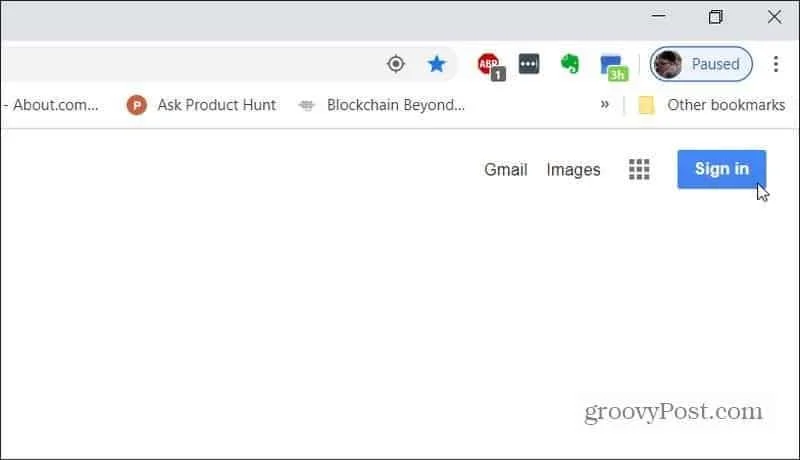Open the Evernote elephant extension
This screenshot has width=800, height=460.
click(x=570, y=64)
